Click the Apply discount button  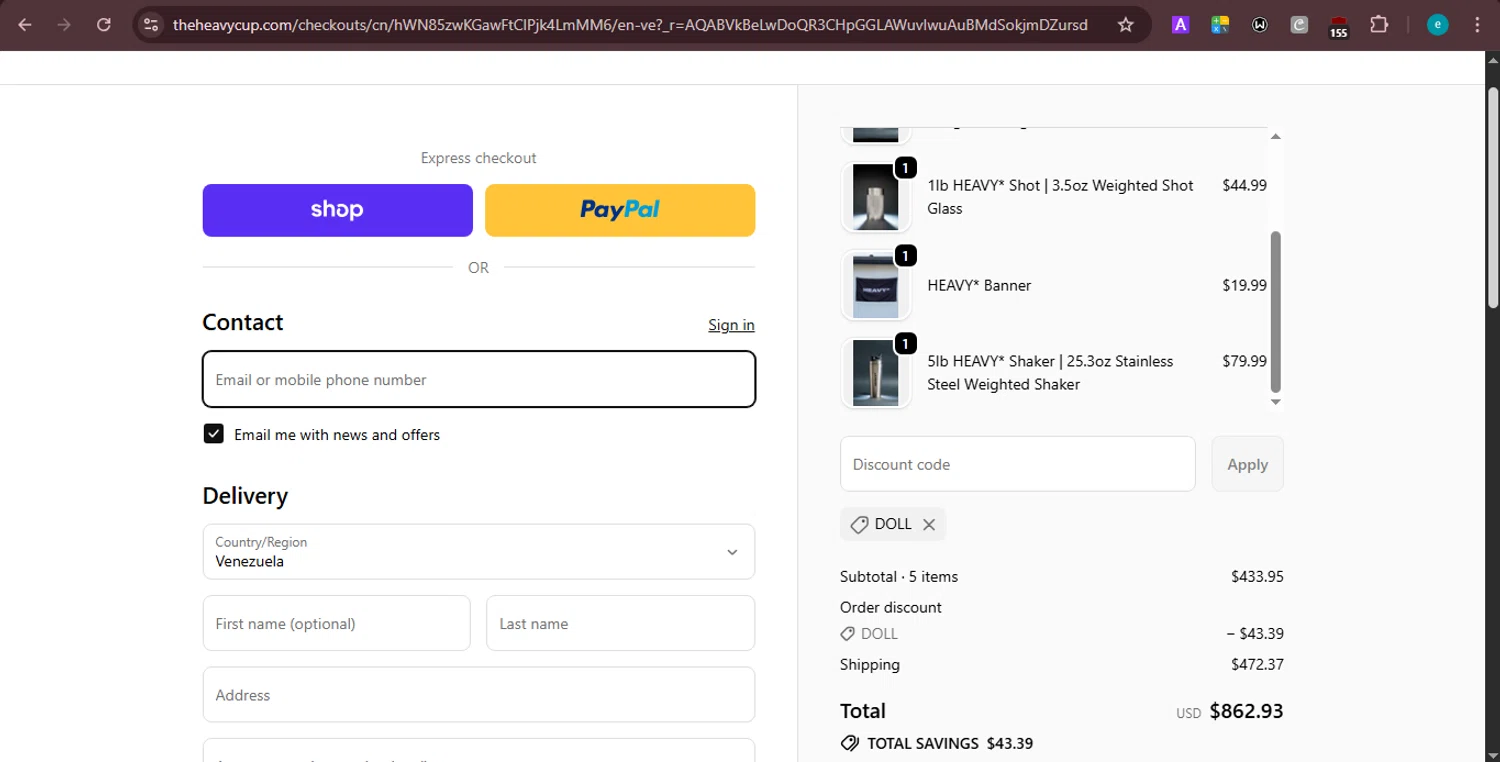point(1247,464)
